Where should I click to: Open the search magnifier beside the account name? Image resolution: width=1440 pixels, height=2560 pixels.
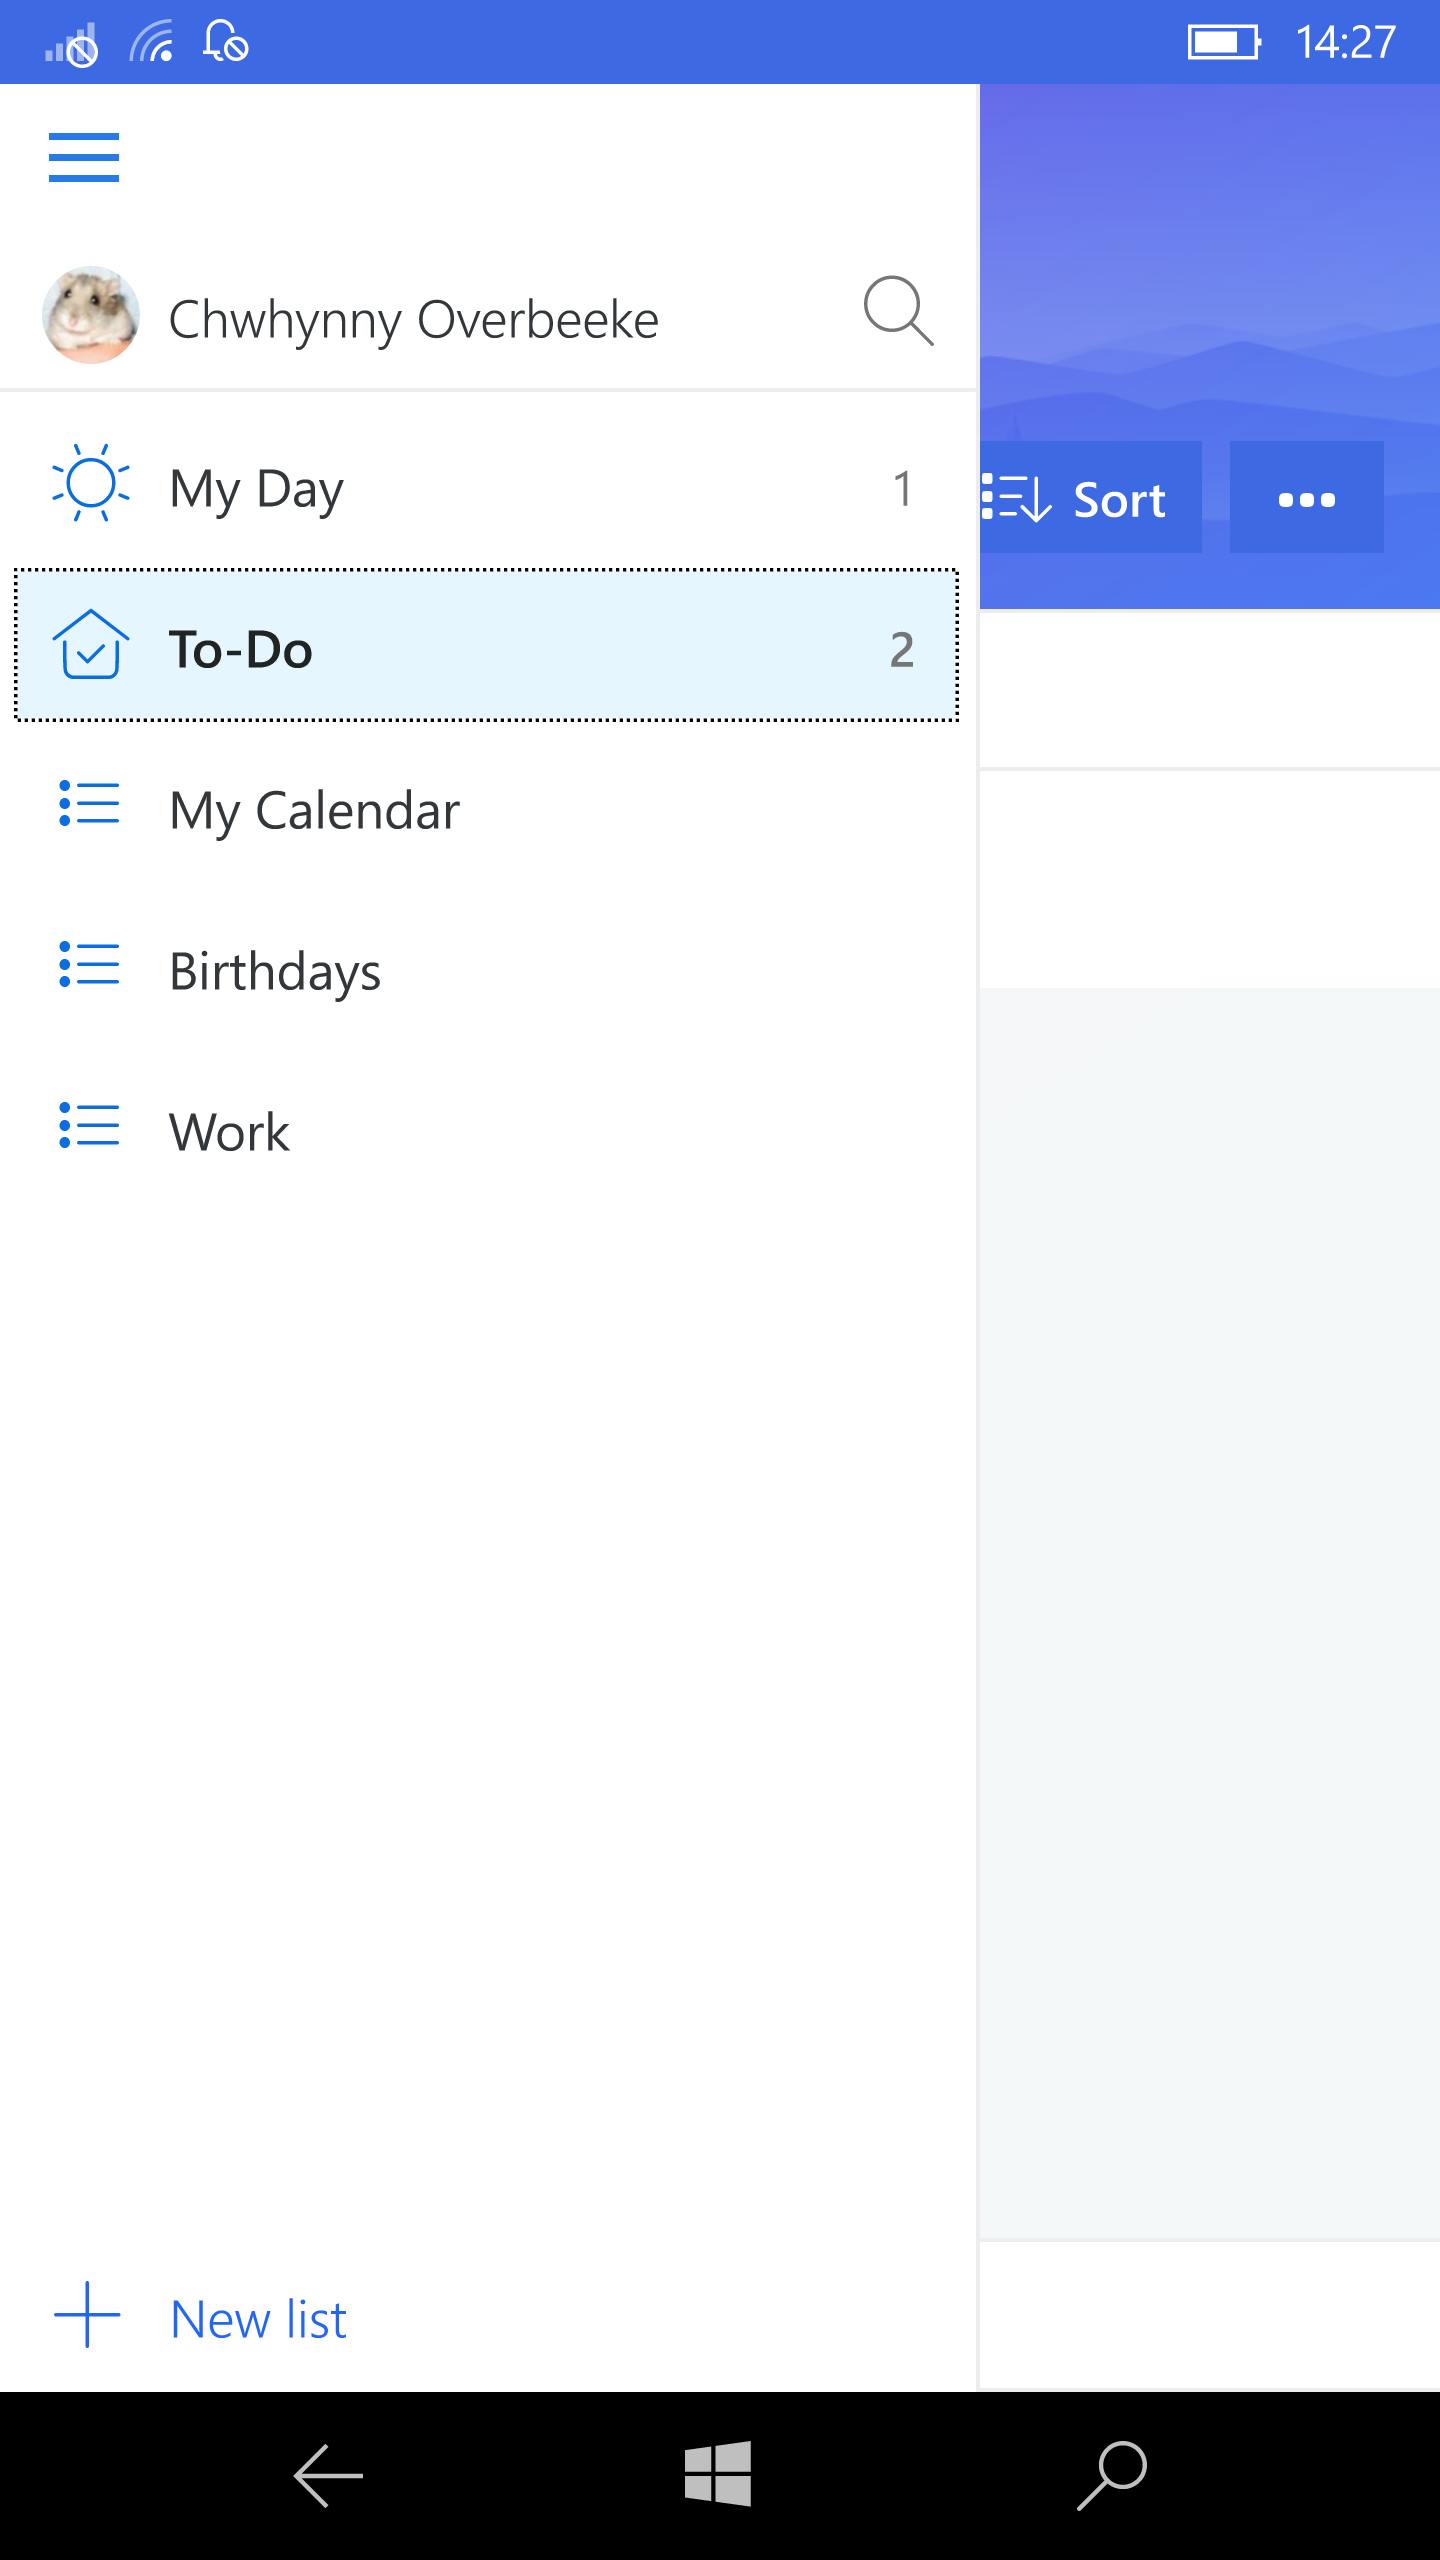point(897,312)
